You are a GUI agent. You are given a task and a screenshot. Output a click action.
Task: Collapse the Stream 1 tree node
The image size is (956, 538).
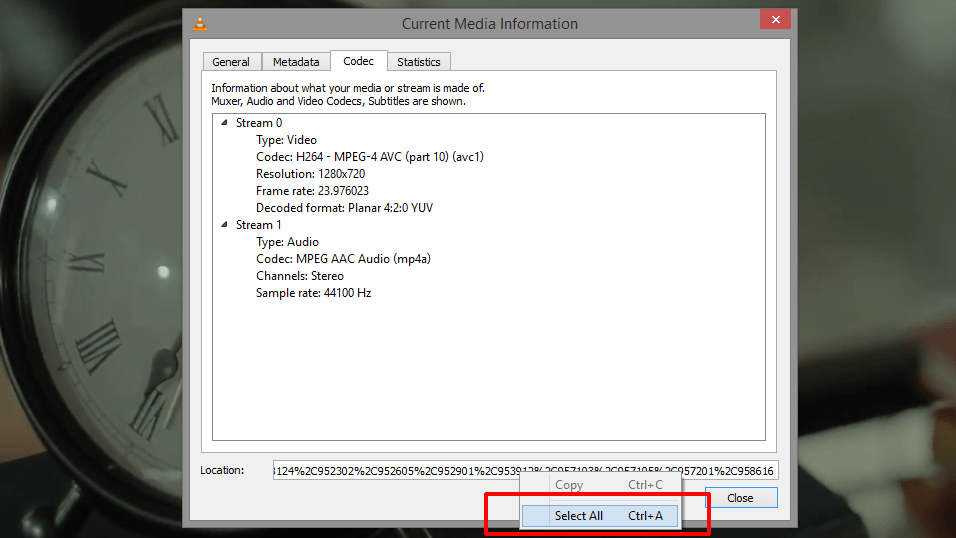pos(224,224)
